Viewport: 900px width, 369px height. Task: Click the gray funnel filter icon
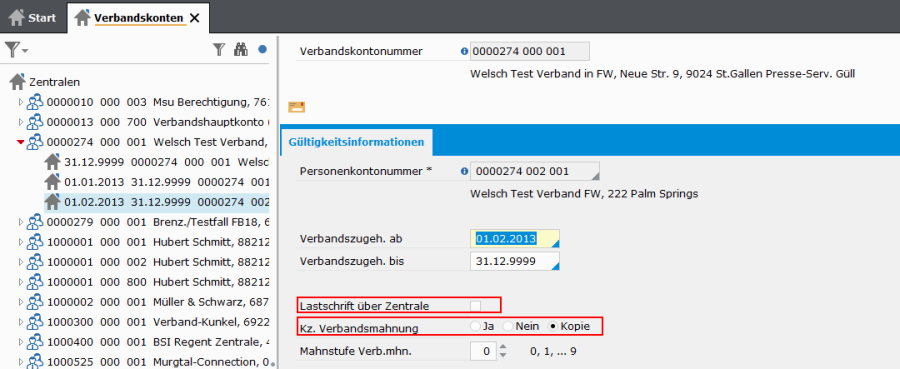click(x=219, y=50)
